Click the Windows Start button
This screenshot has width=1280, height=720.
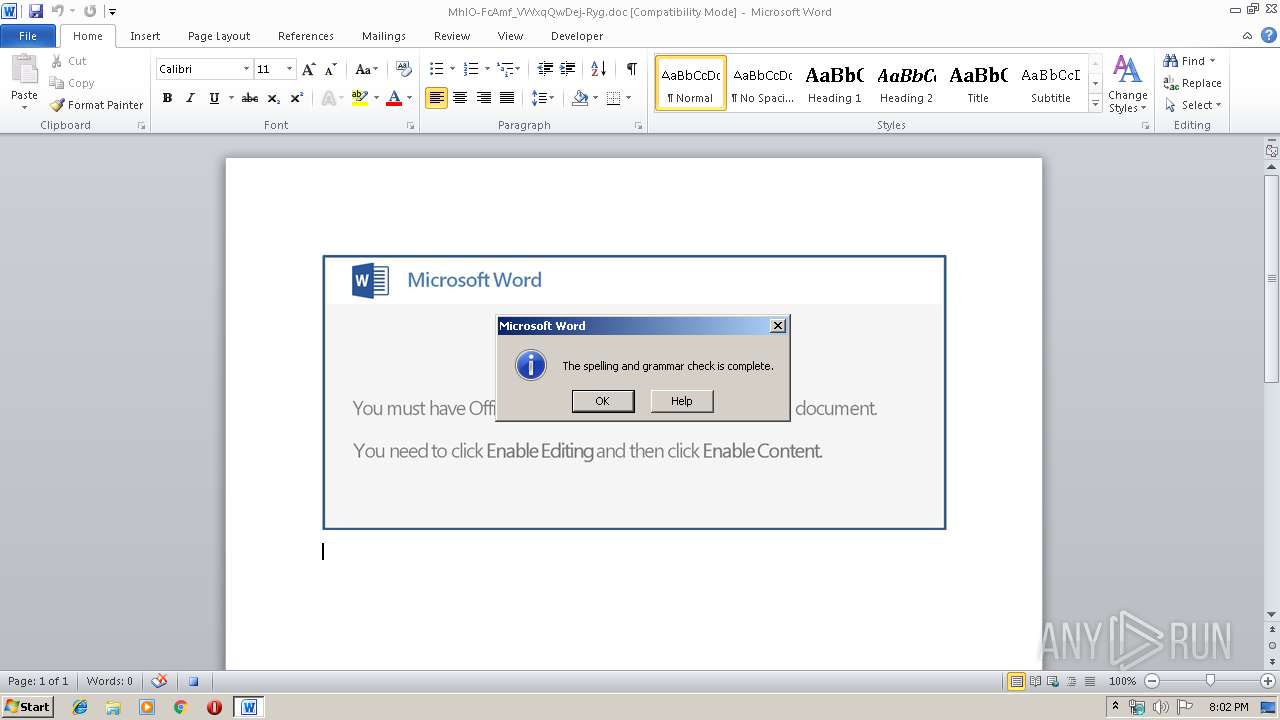(x=27, y=707)
